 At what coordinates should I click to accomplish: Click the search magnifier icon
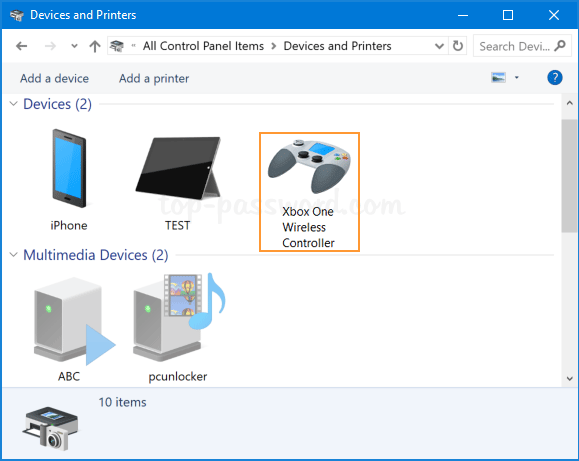pyautogui.click(x=560, y=46)
